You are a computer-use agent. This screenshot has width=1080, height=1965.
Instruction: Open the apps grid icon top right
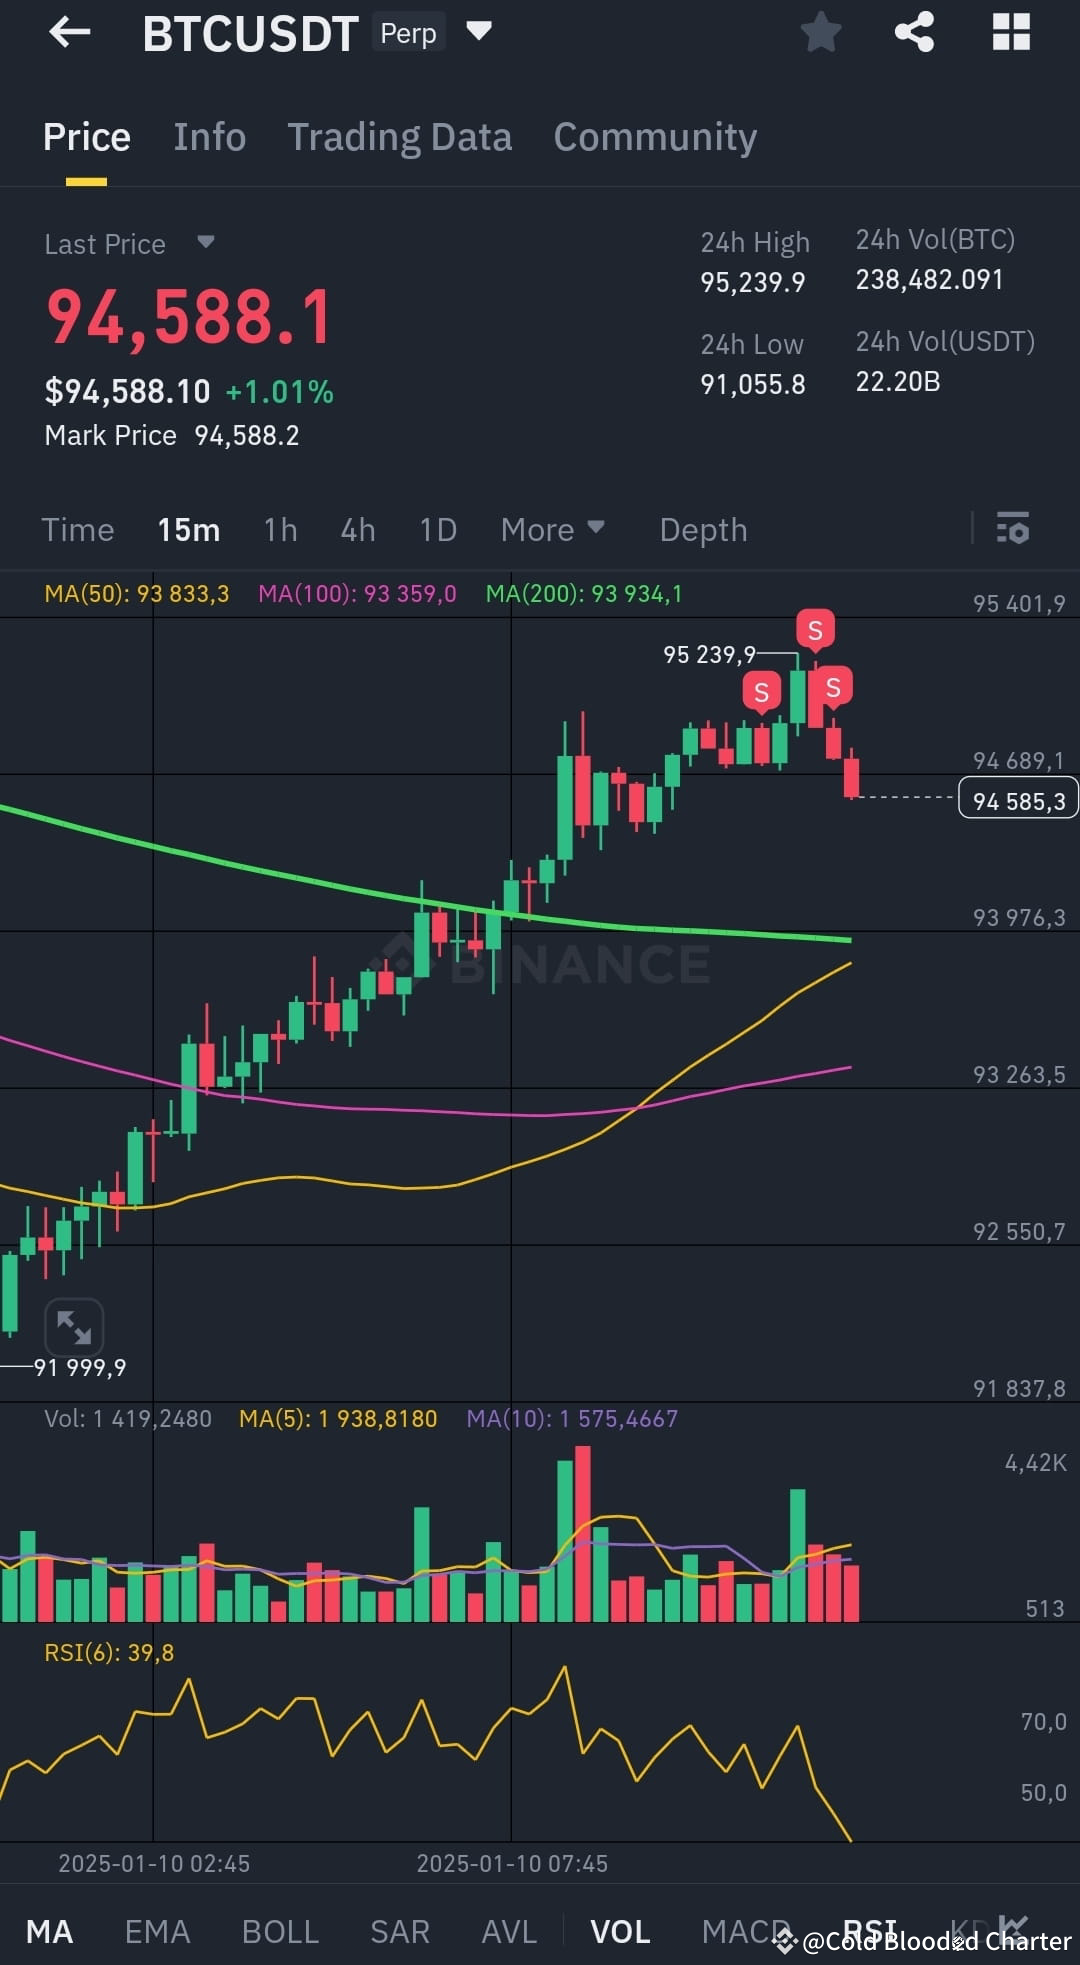tap(1010, 32)
